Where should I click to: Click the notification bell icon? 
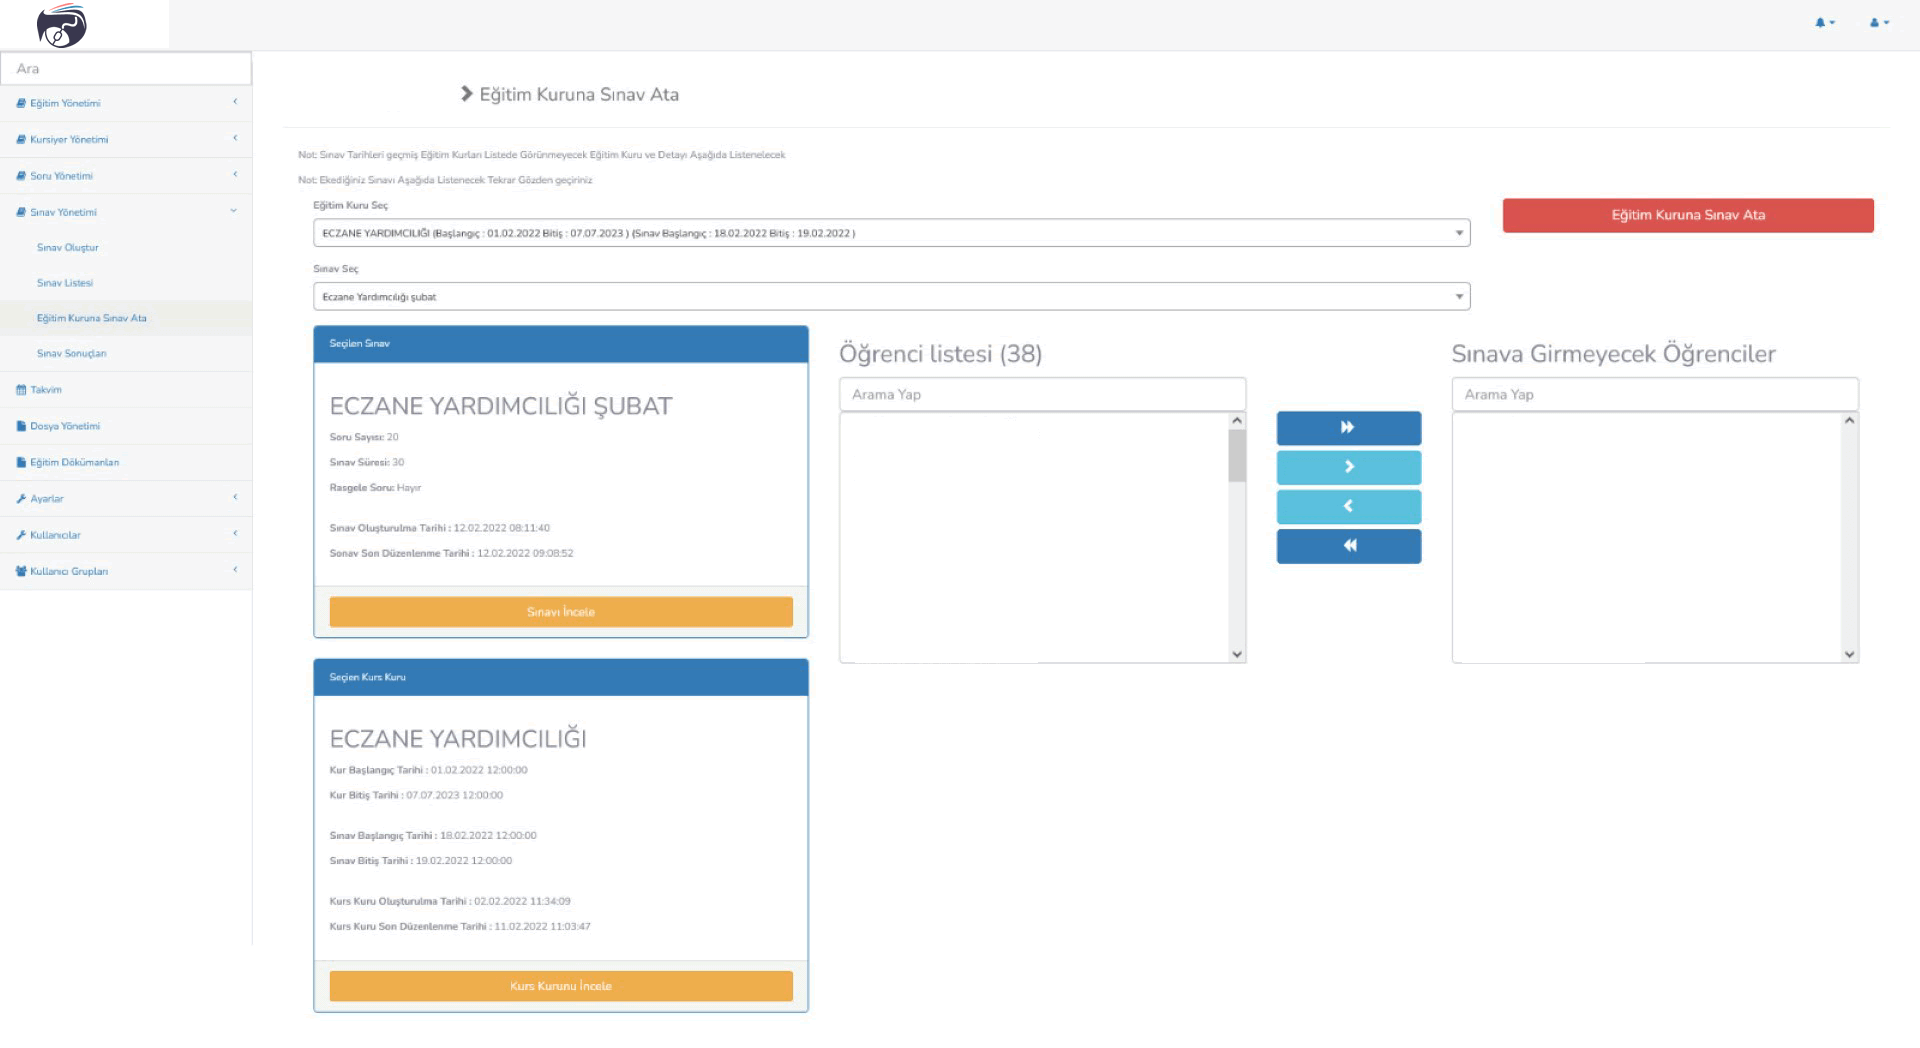pos(1823,23)
